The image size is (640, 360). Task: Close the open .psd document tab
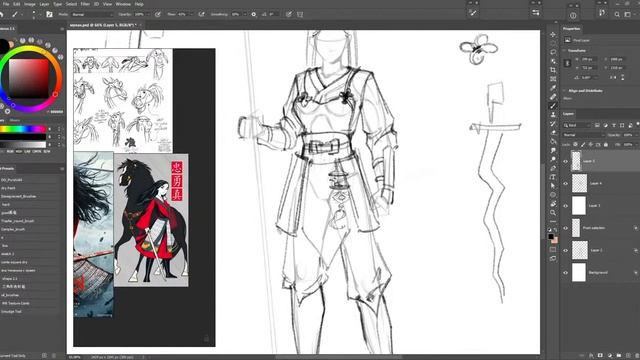(x=140, y=25)
